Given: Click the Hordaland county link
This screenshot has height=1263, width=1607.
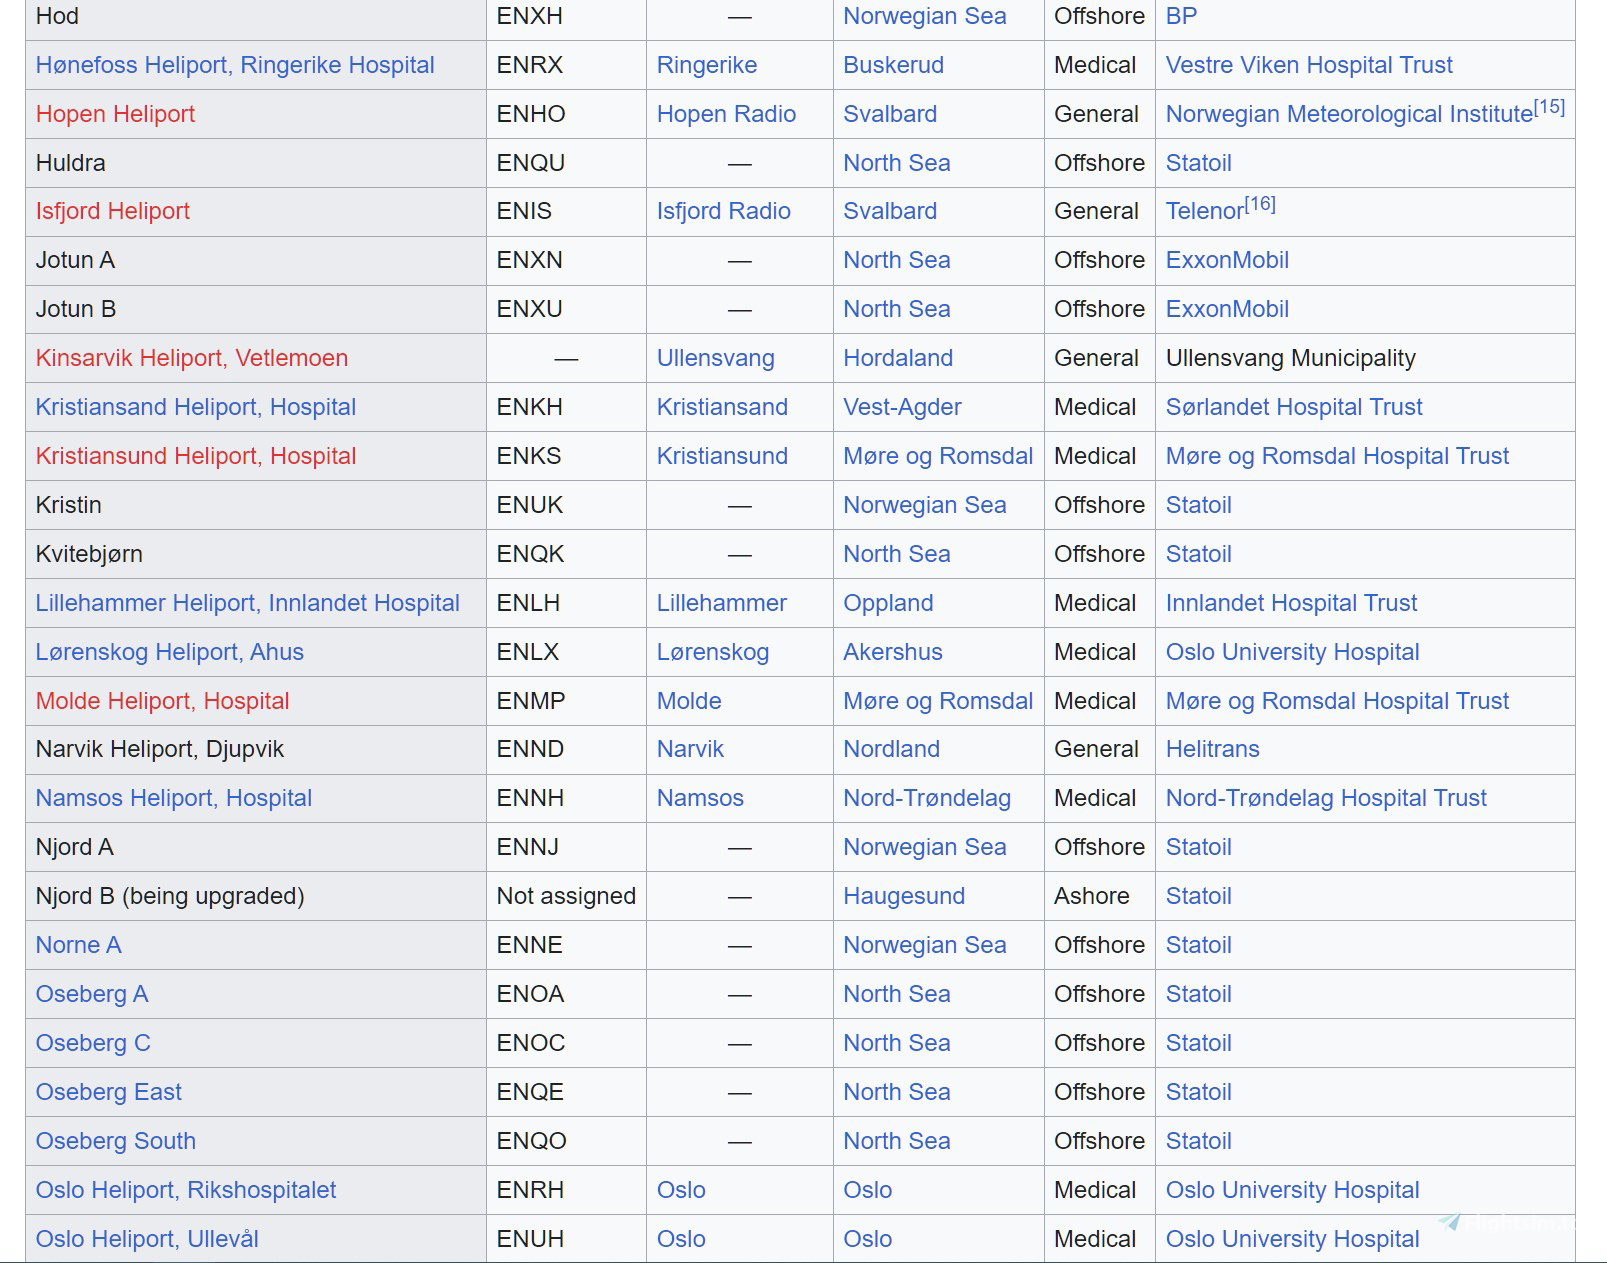Looking at the screenshot, I should click(898, 358).
